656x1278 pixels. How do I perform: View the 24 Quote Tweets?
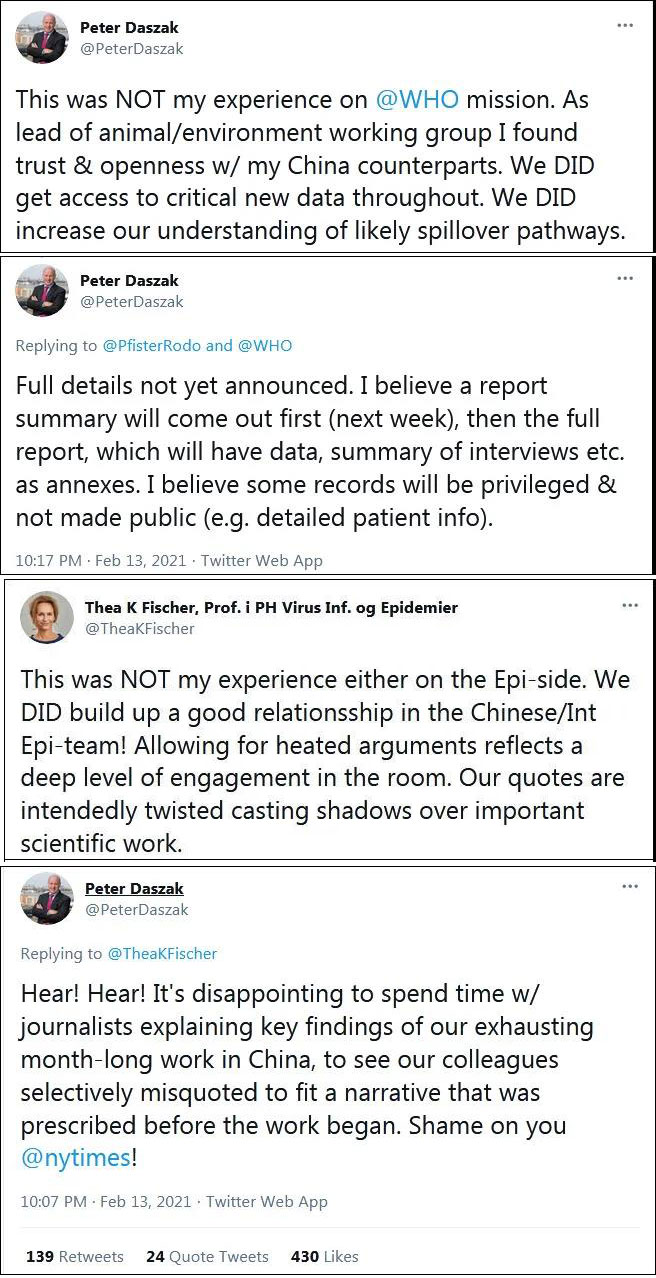pos(207,1256)
